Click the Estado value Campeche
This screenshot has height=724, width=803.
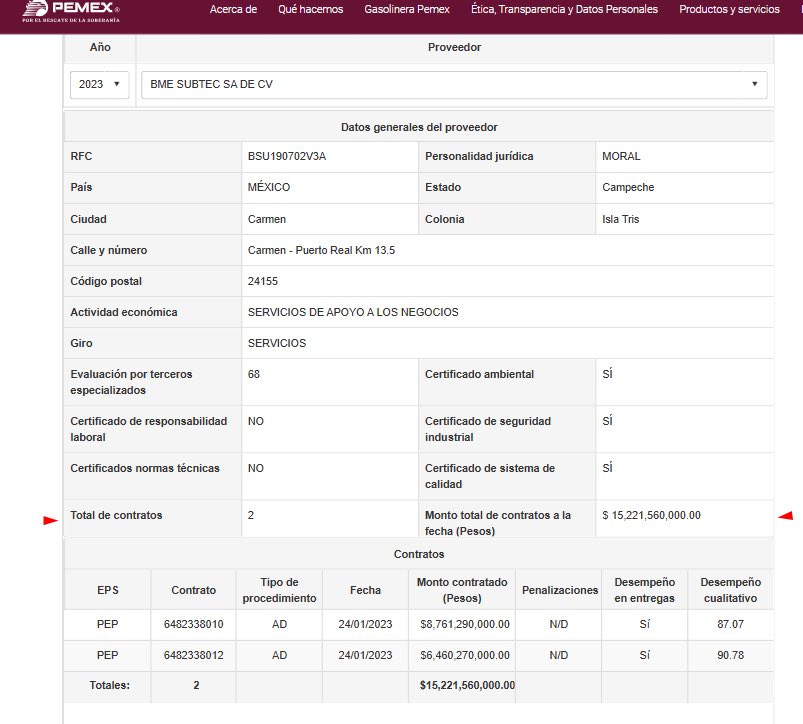tap(628, 187)
